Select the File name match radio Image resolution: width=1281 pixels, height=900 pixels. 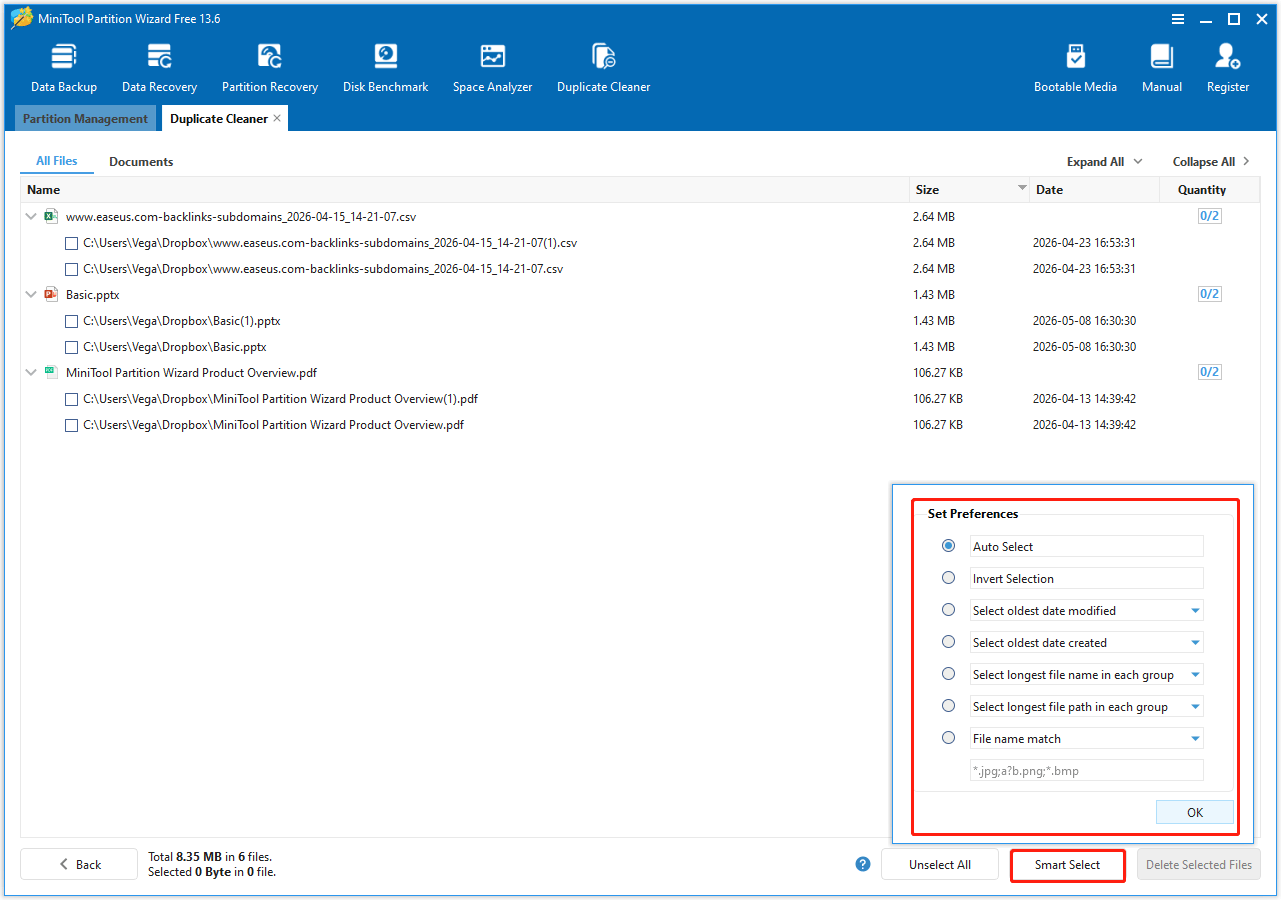point(949,738)
